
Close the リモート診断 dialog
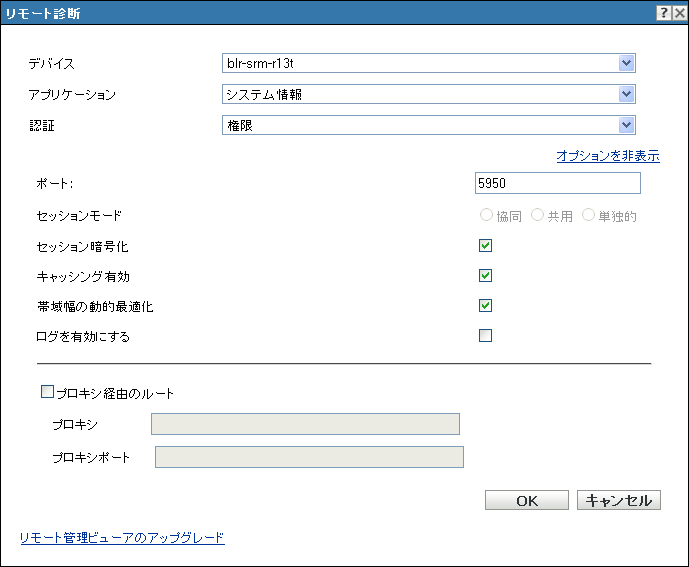(678, 13)
